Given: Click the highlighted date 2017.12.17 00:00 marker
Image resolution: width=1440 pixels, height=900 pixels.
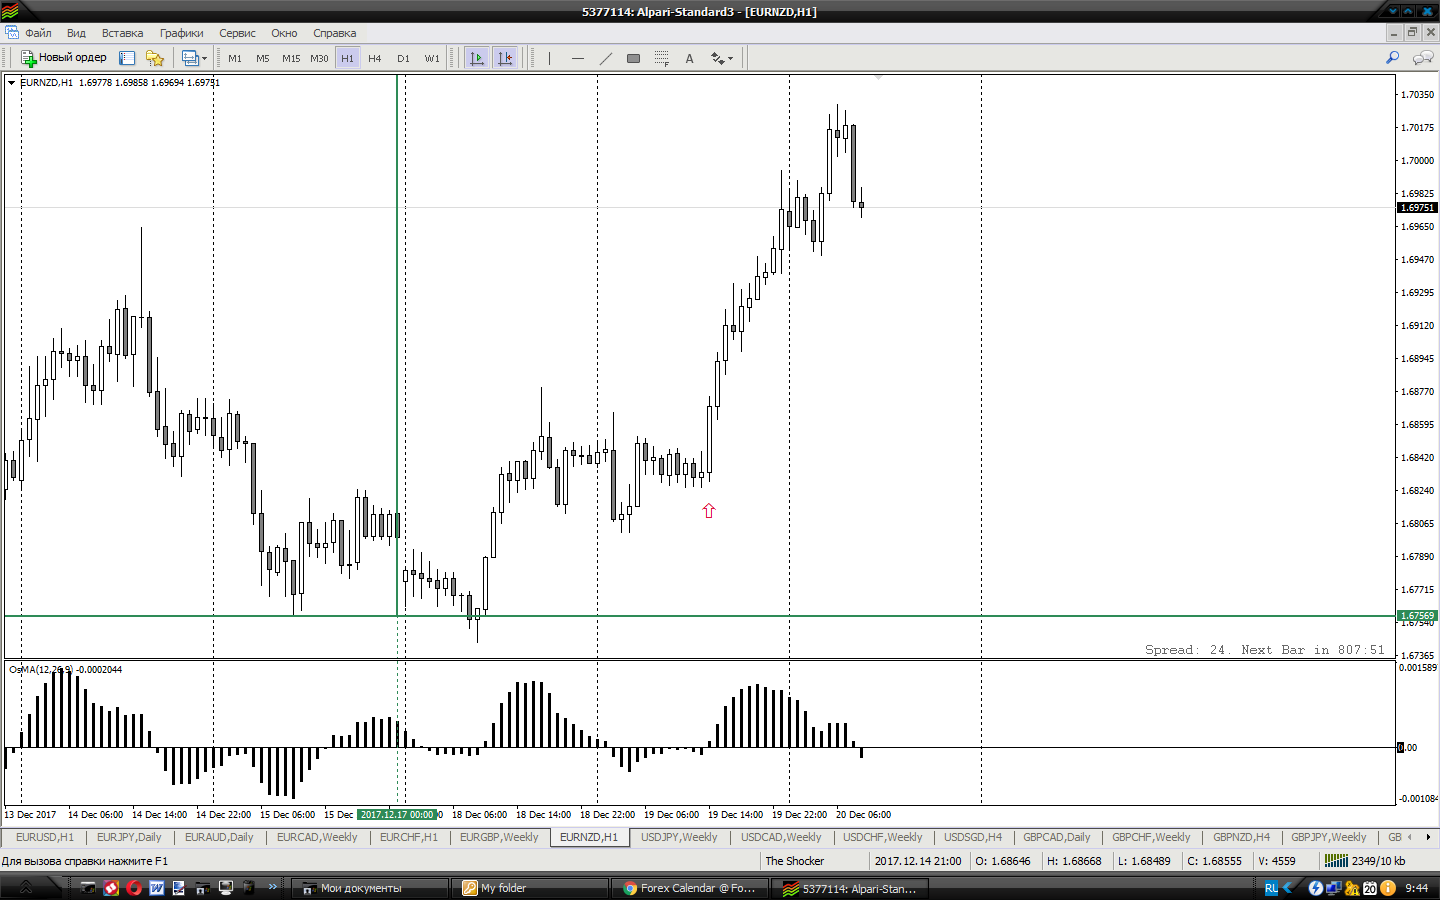Looking at the screenshot, I should [397, 815].
